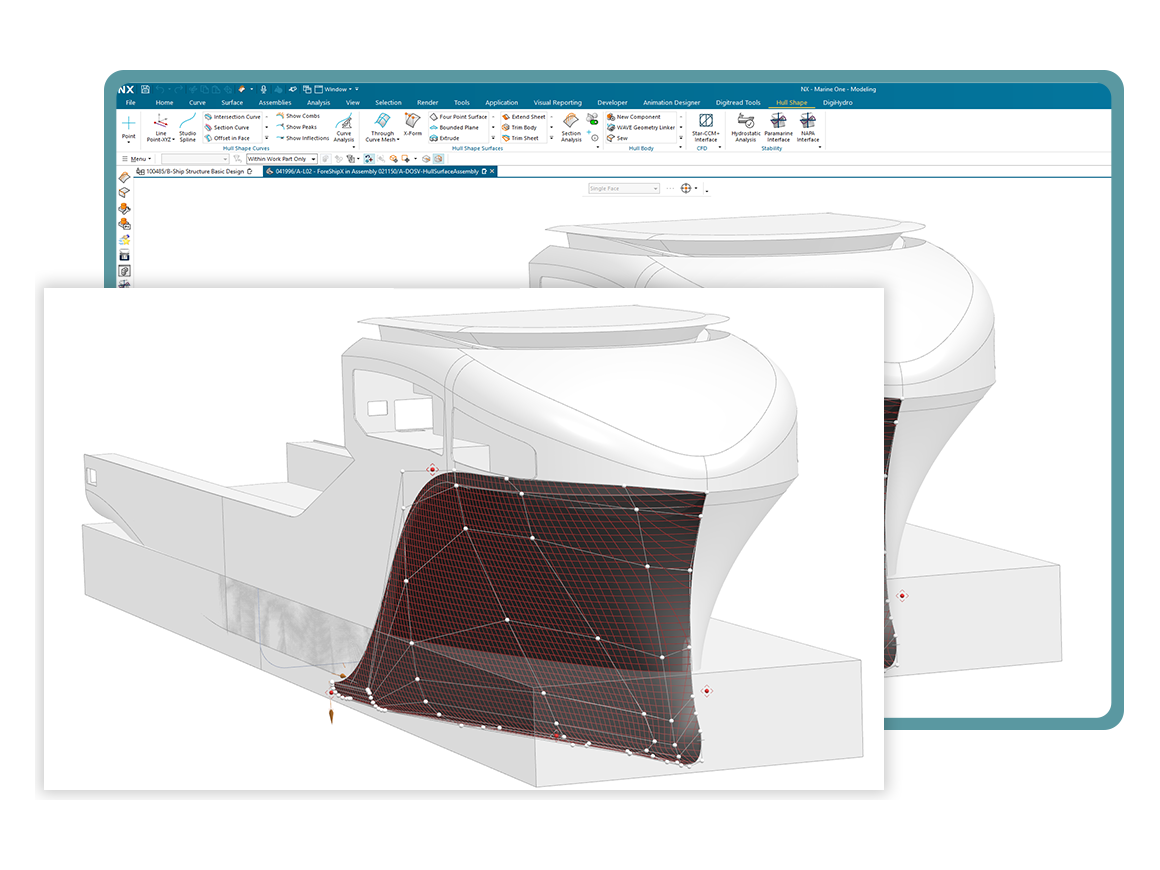The width and height of the screenshot is (1160, 870).
Task: Create an Intersection Curve
Action: coord(232,117)
